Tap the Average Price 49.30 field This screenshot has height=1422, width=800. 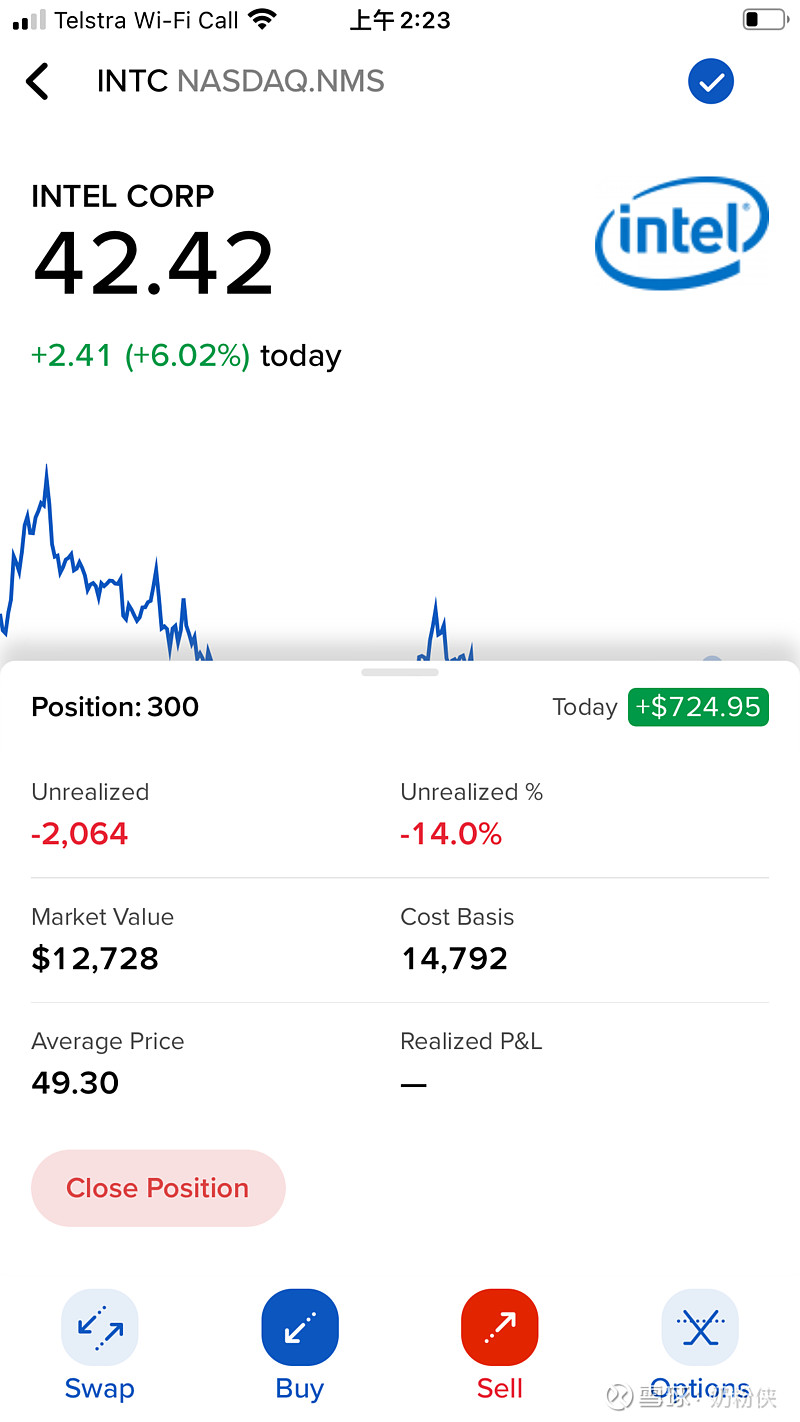point(75,1082)
